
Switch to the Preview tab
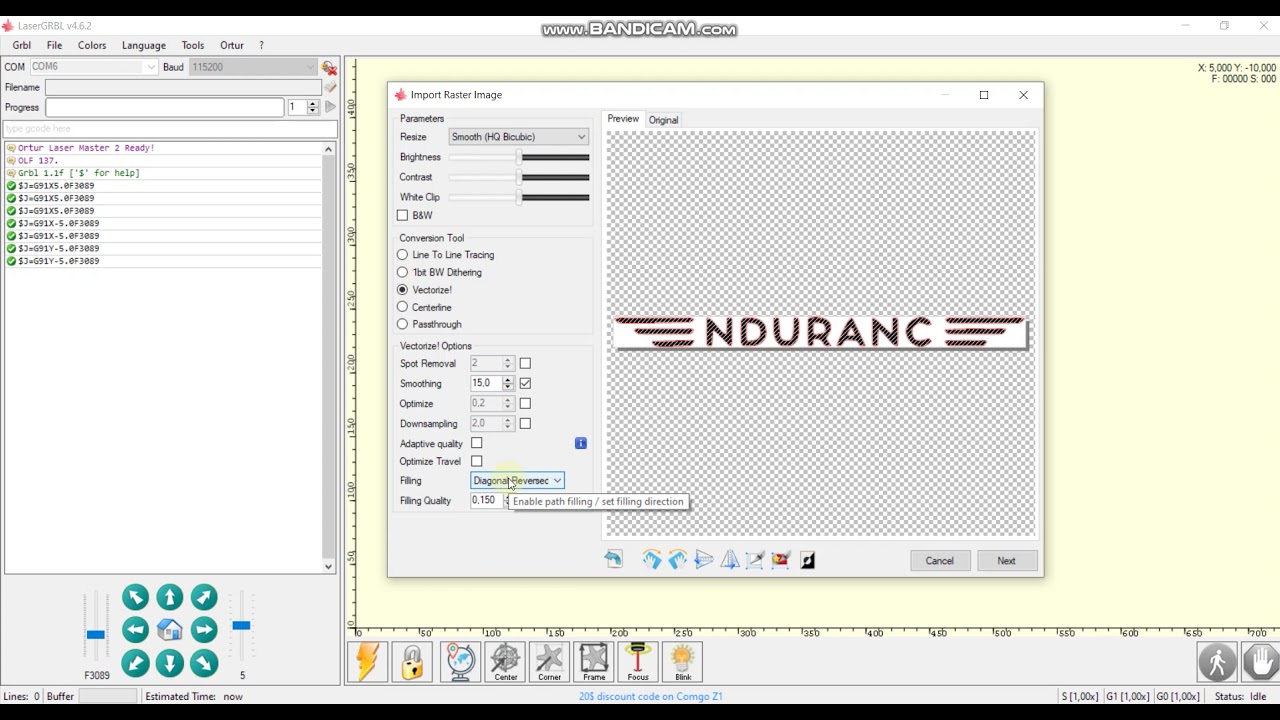pos(623,119)
